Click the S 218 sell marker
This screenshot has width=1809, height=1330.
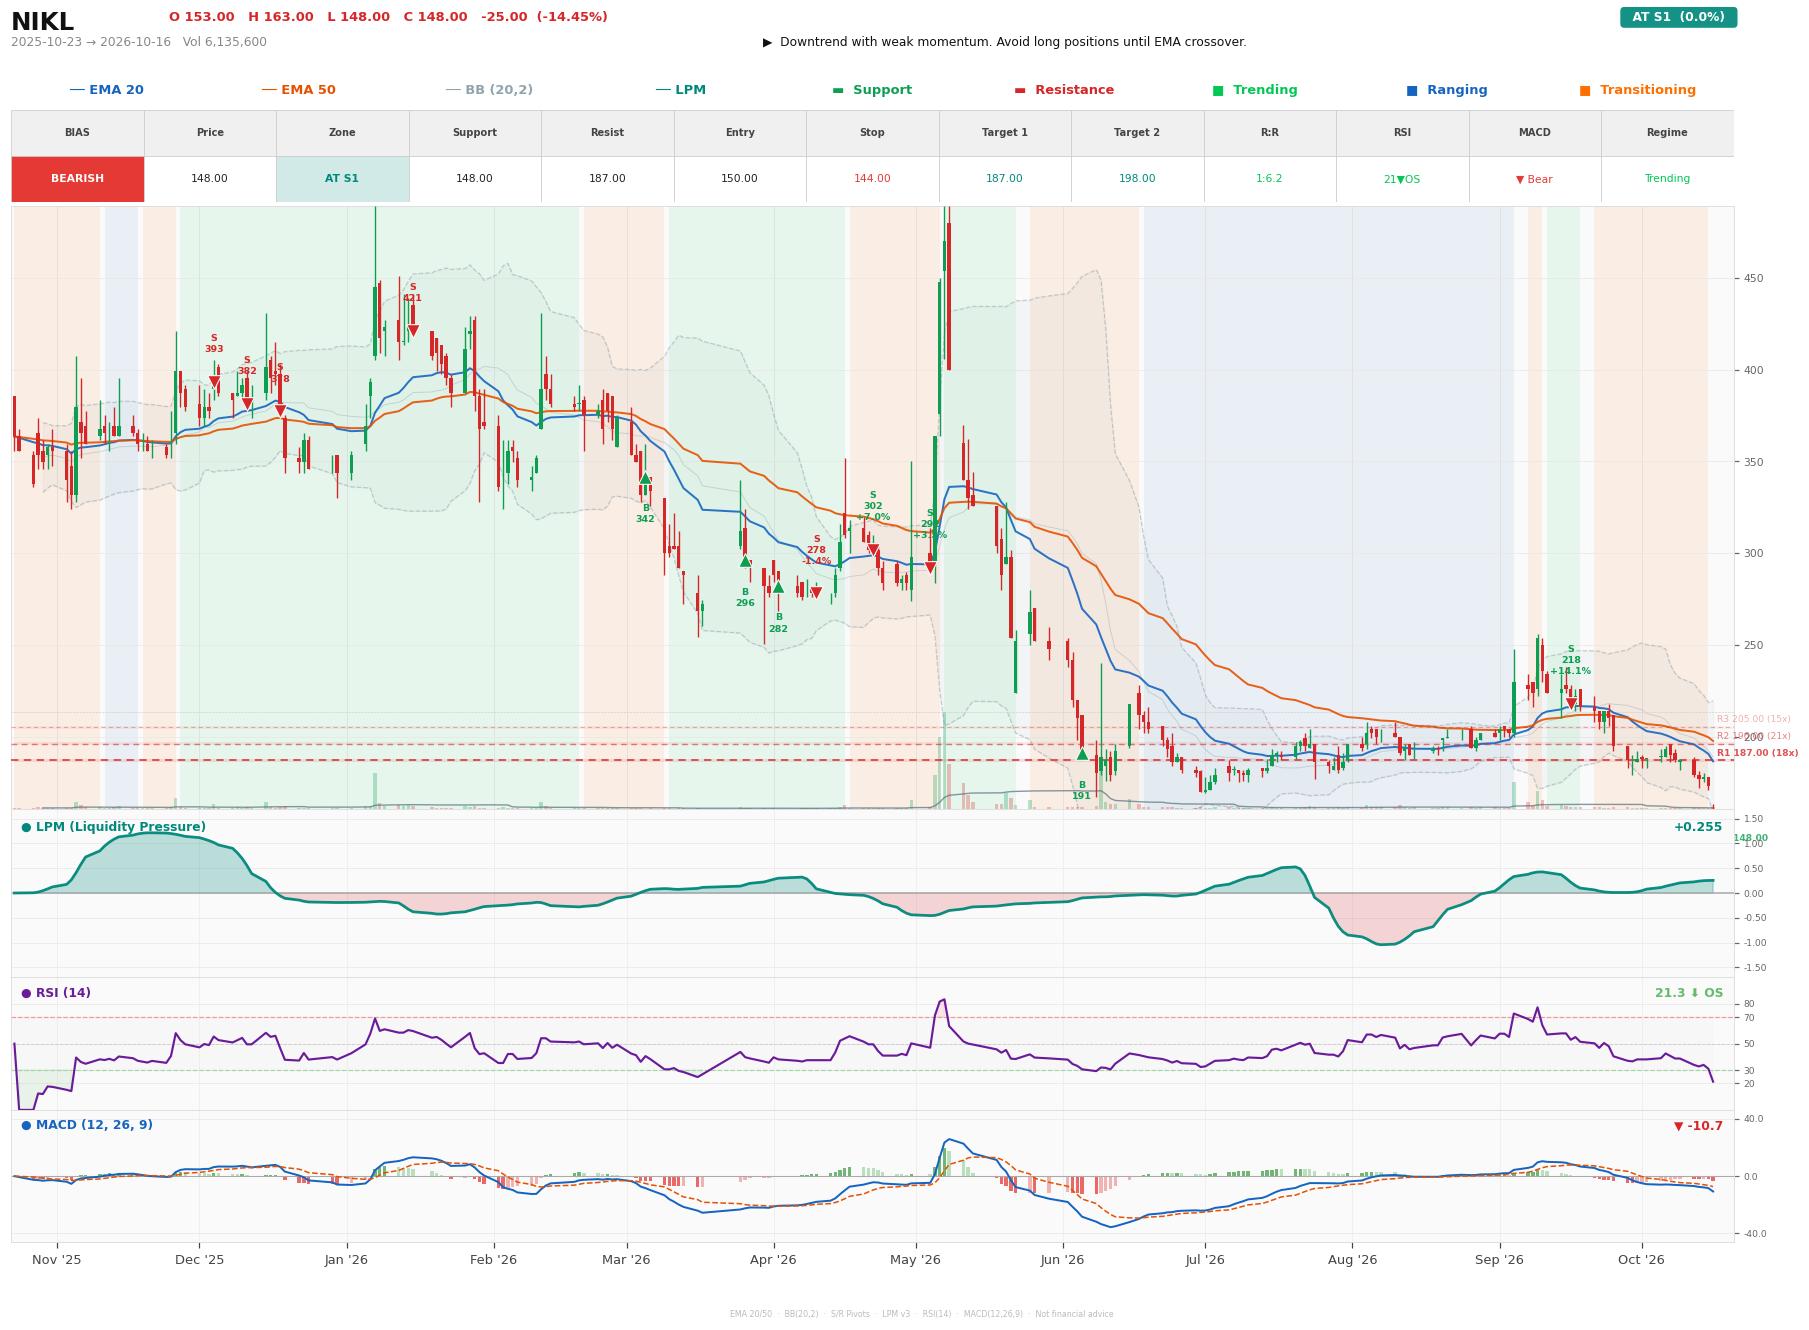[x=1571, y=704]
